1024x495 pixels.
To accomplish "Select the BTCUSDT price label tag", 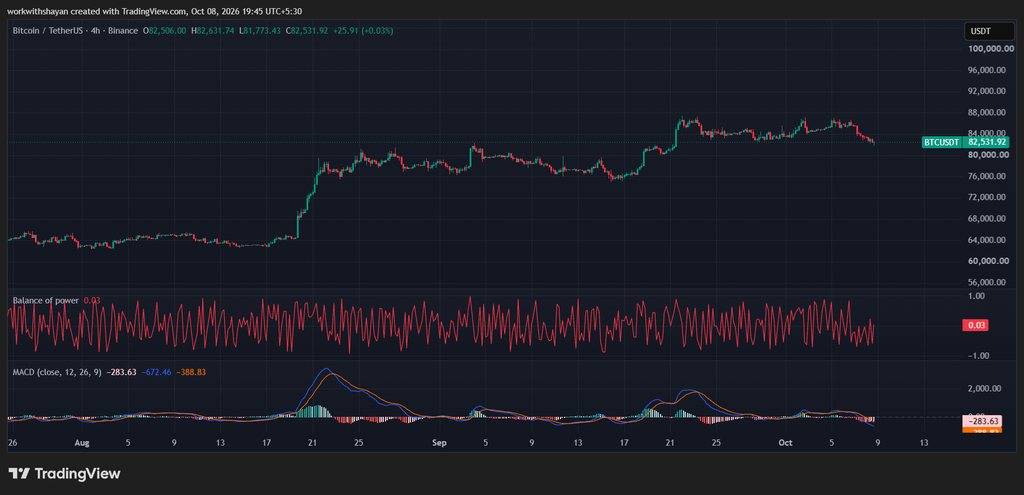I will [x=942, y=142].
